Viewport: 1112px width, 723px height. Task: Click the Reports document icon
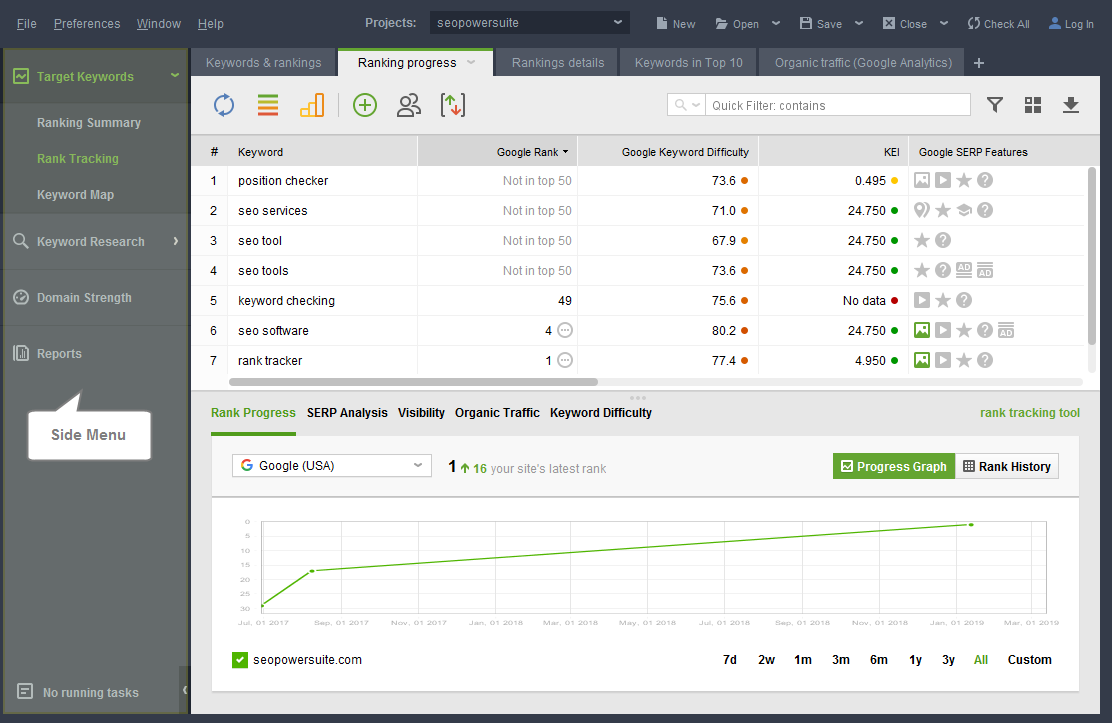tap(21, 353)
